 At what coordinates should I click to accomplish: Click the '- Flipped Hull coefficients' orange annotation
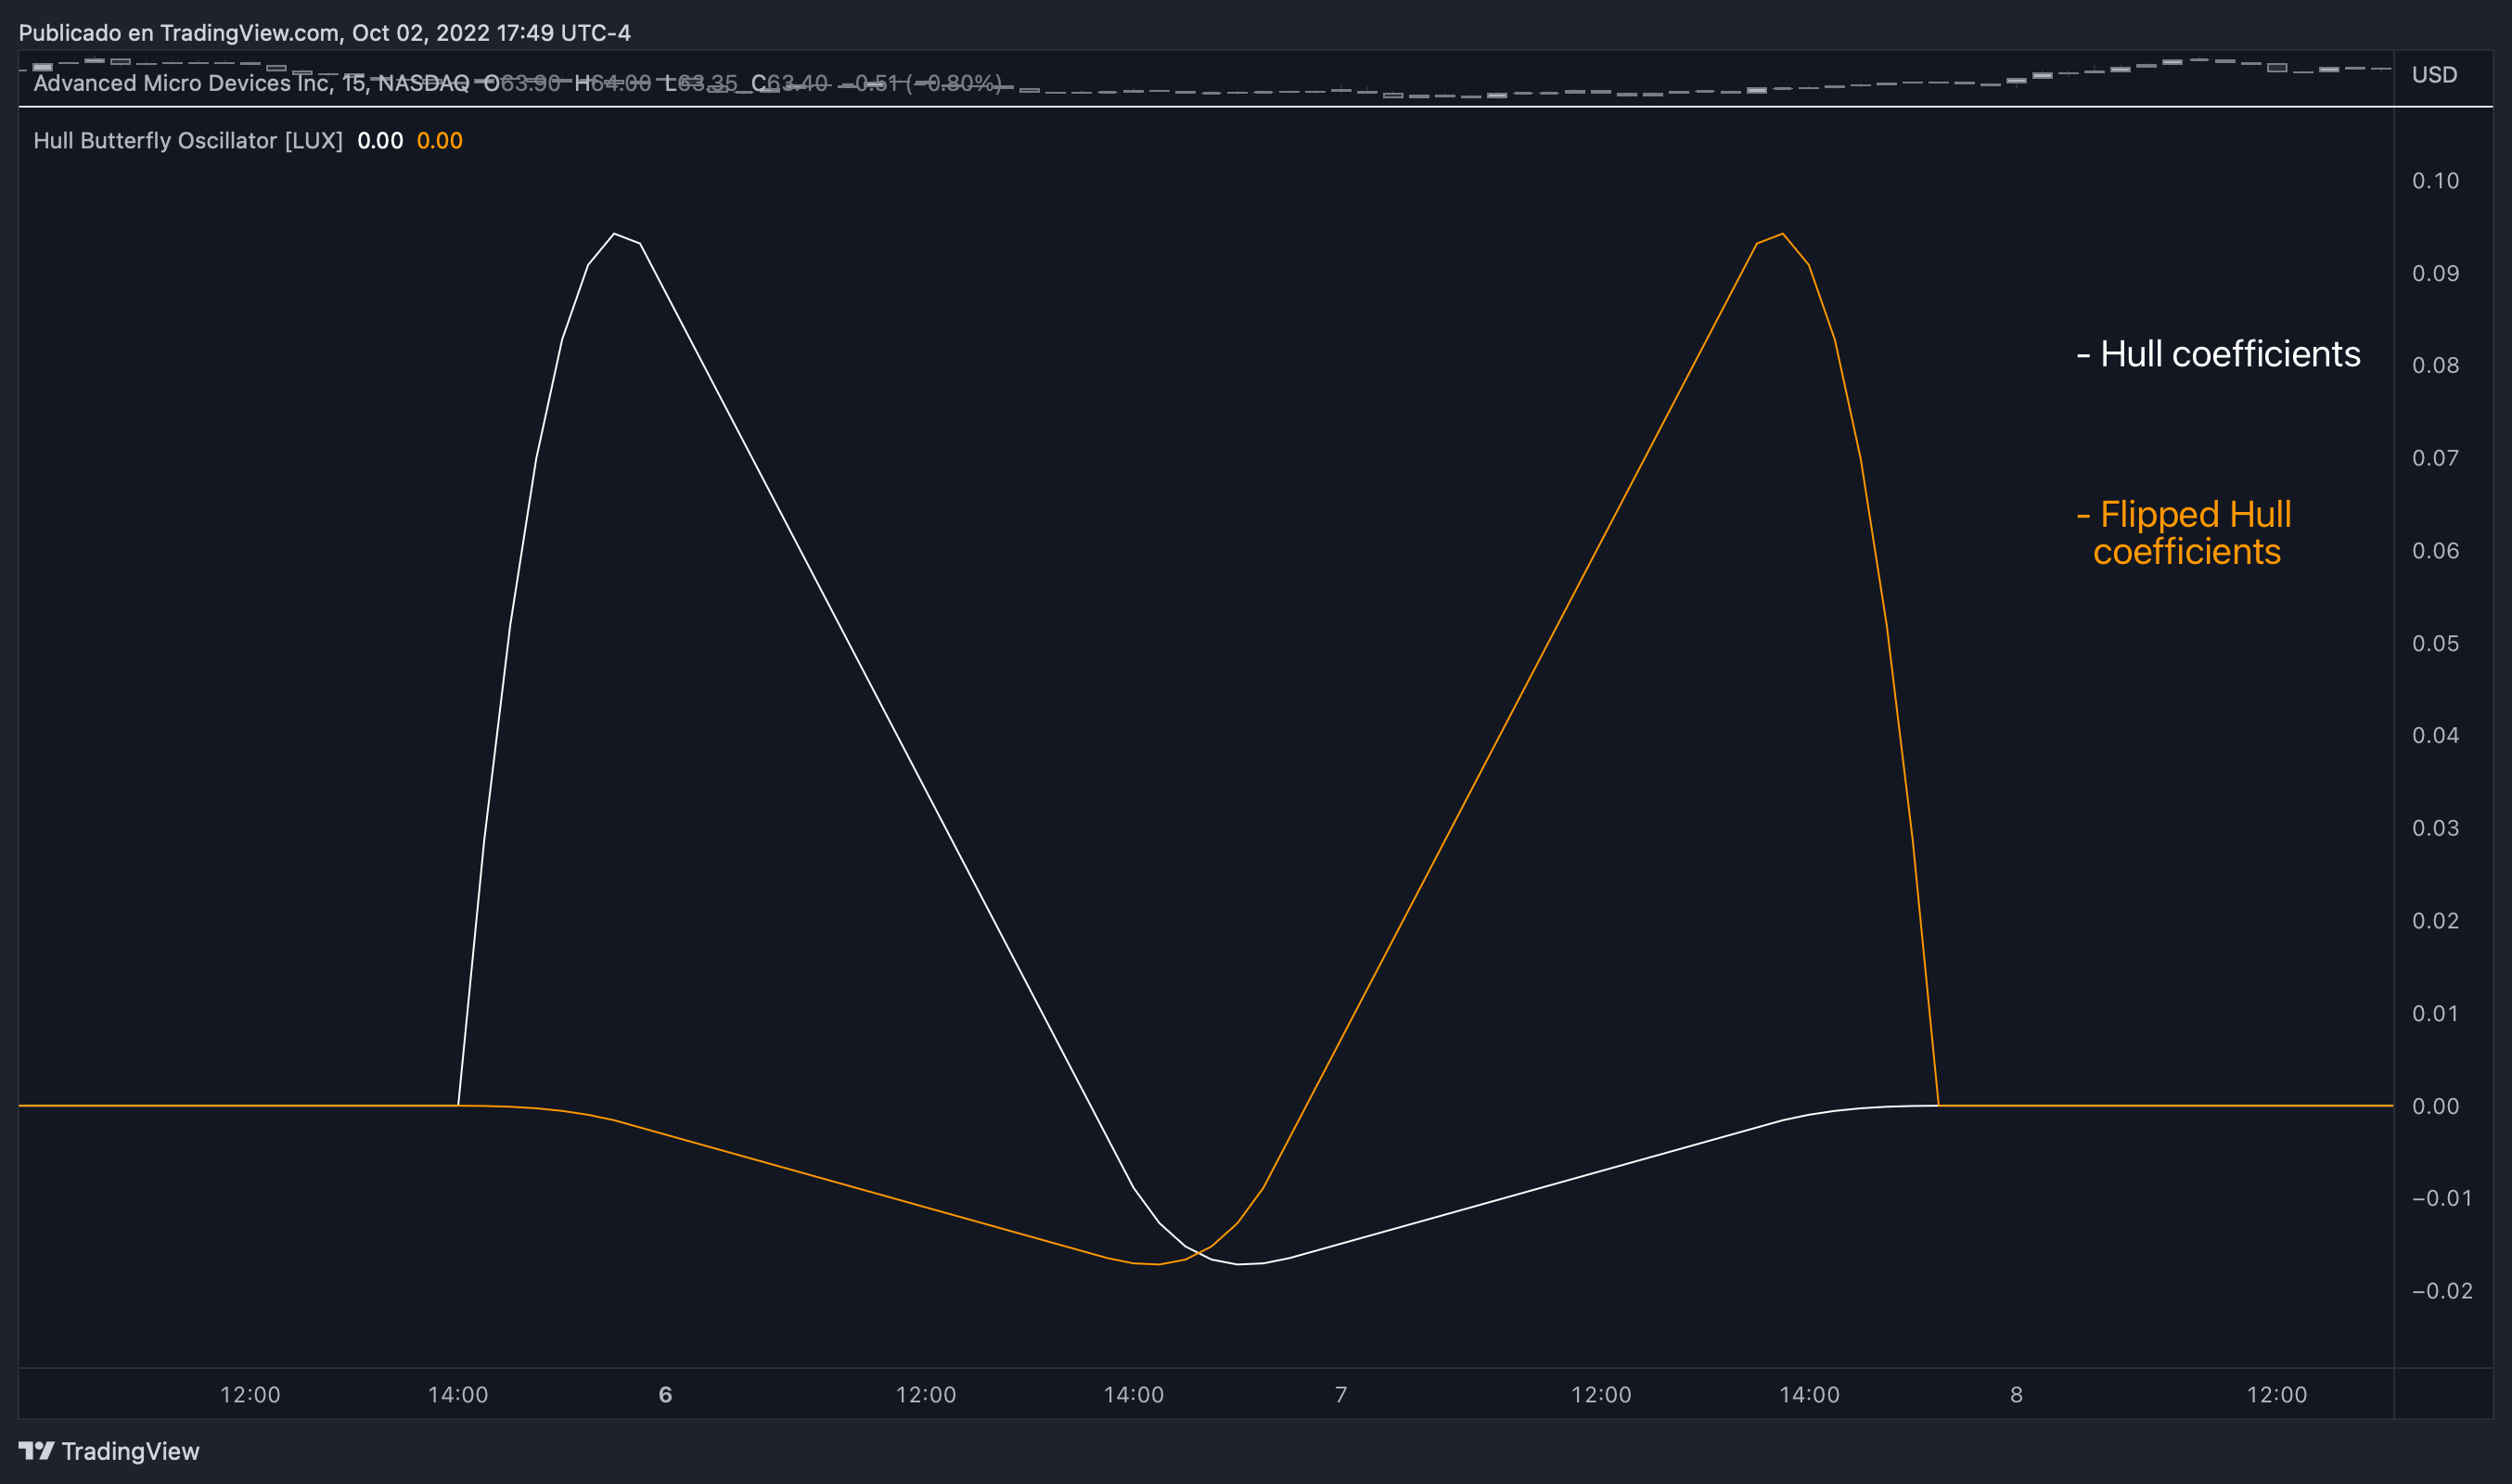(x=2185, y=533)
